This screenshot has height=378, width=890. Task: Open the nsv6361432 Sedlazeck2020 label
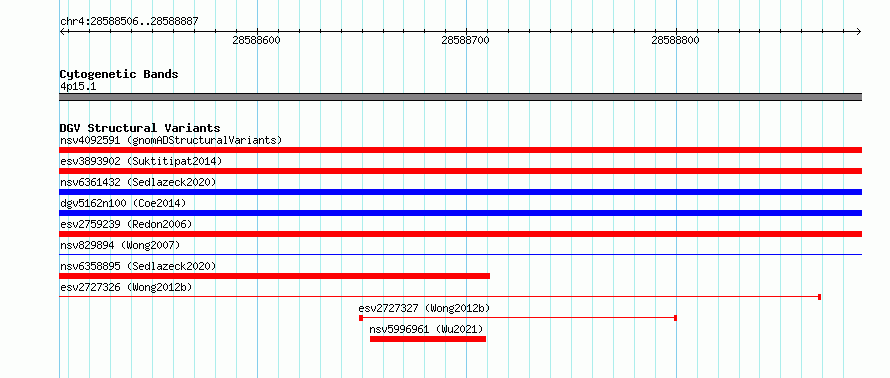coord(138,182)
